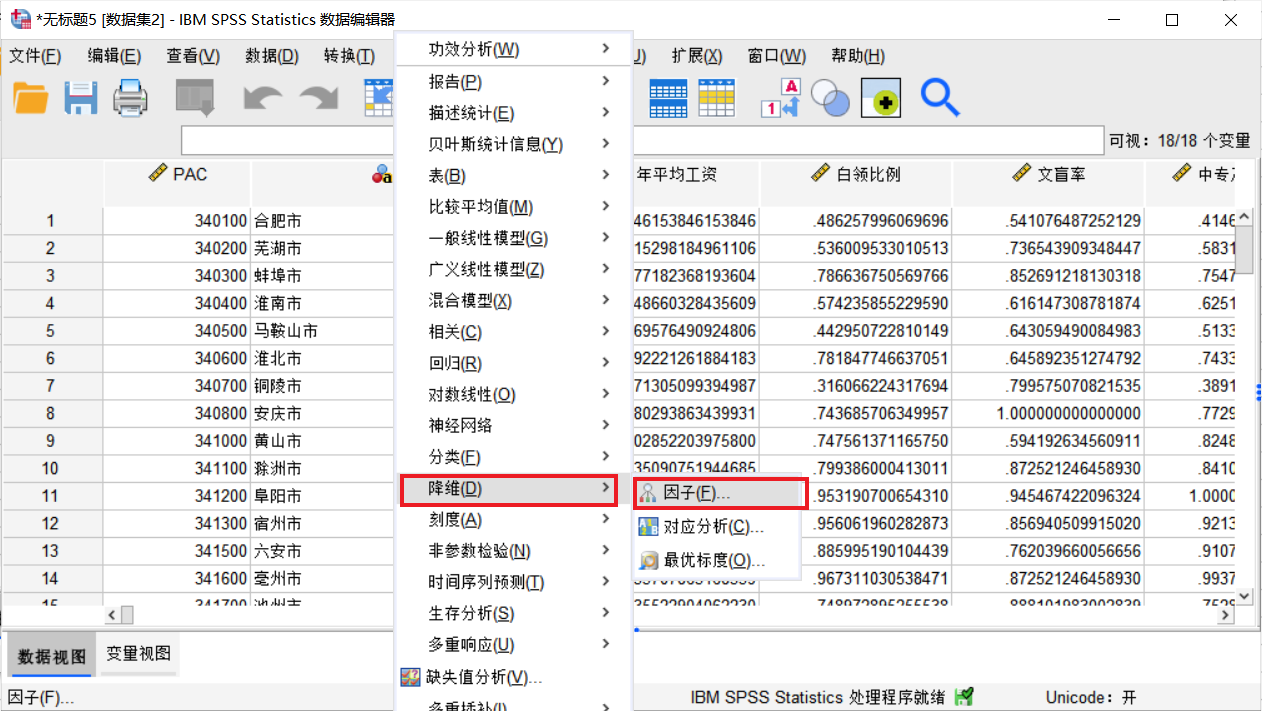Viewport: 1262px width, 711px height.
Task: Open the recall recent dialogs toolbar icon
Action: click(x=195, y=98)
